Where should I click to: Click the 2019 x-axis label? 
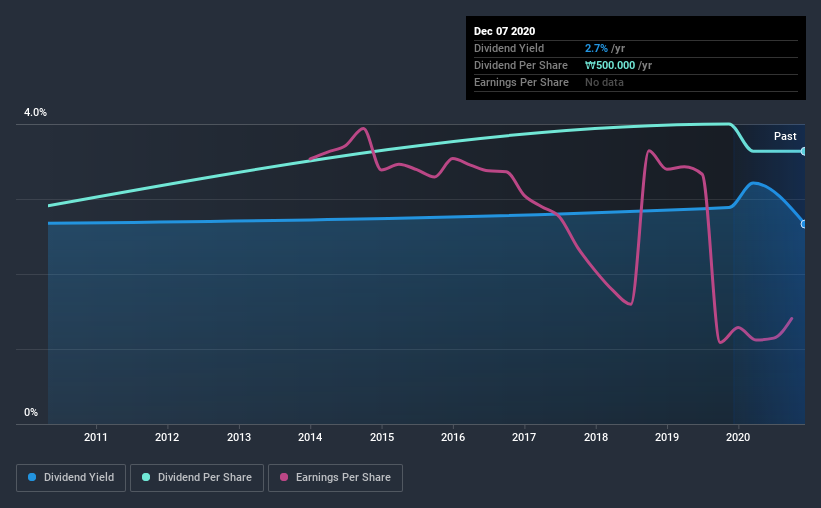tap(667, 437)
